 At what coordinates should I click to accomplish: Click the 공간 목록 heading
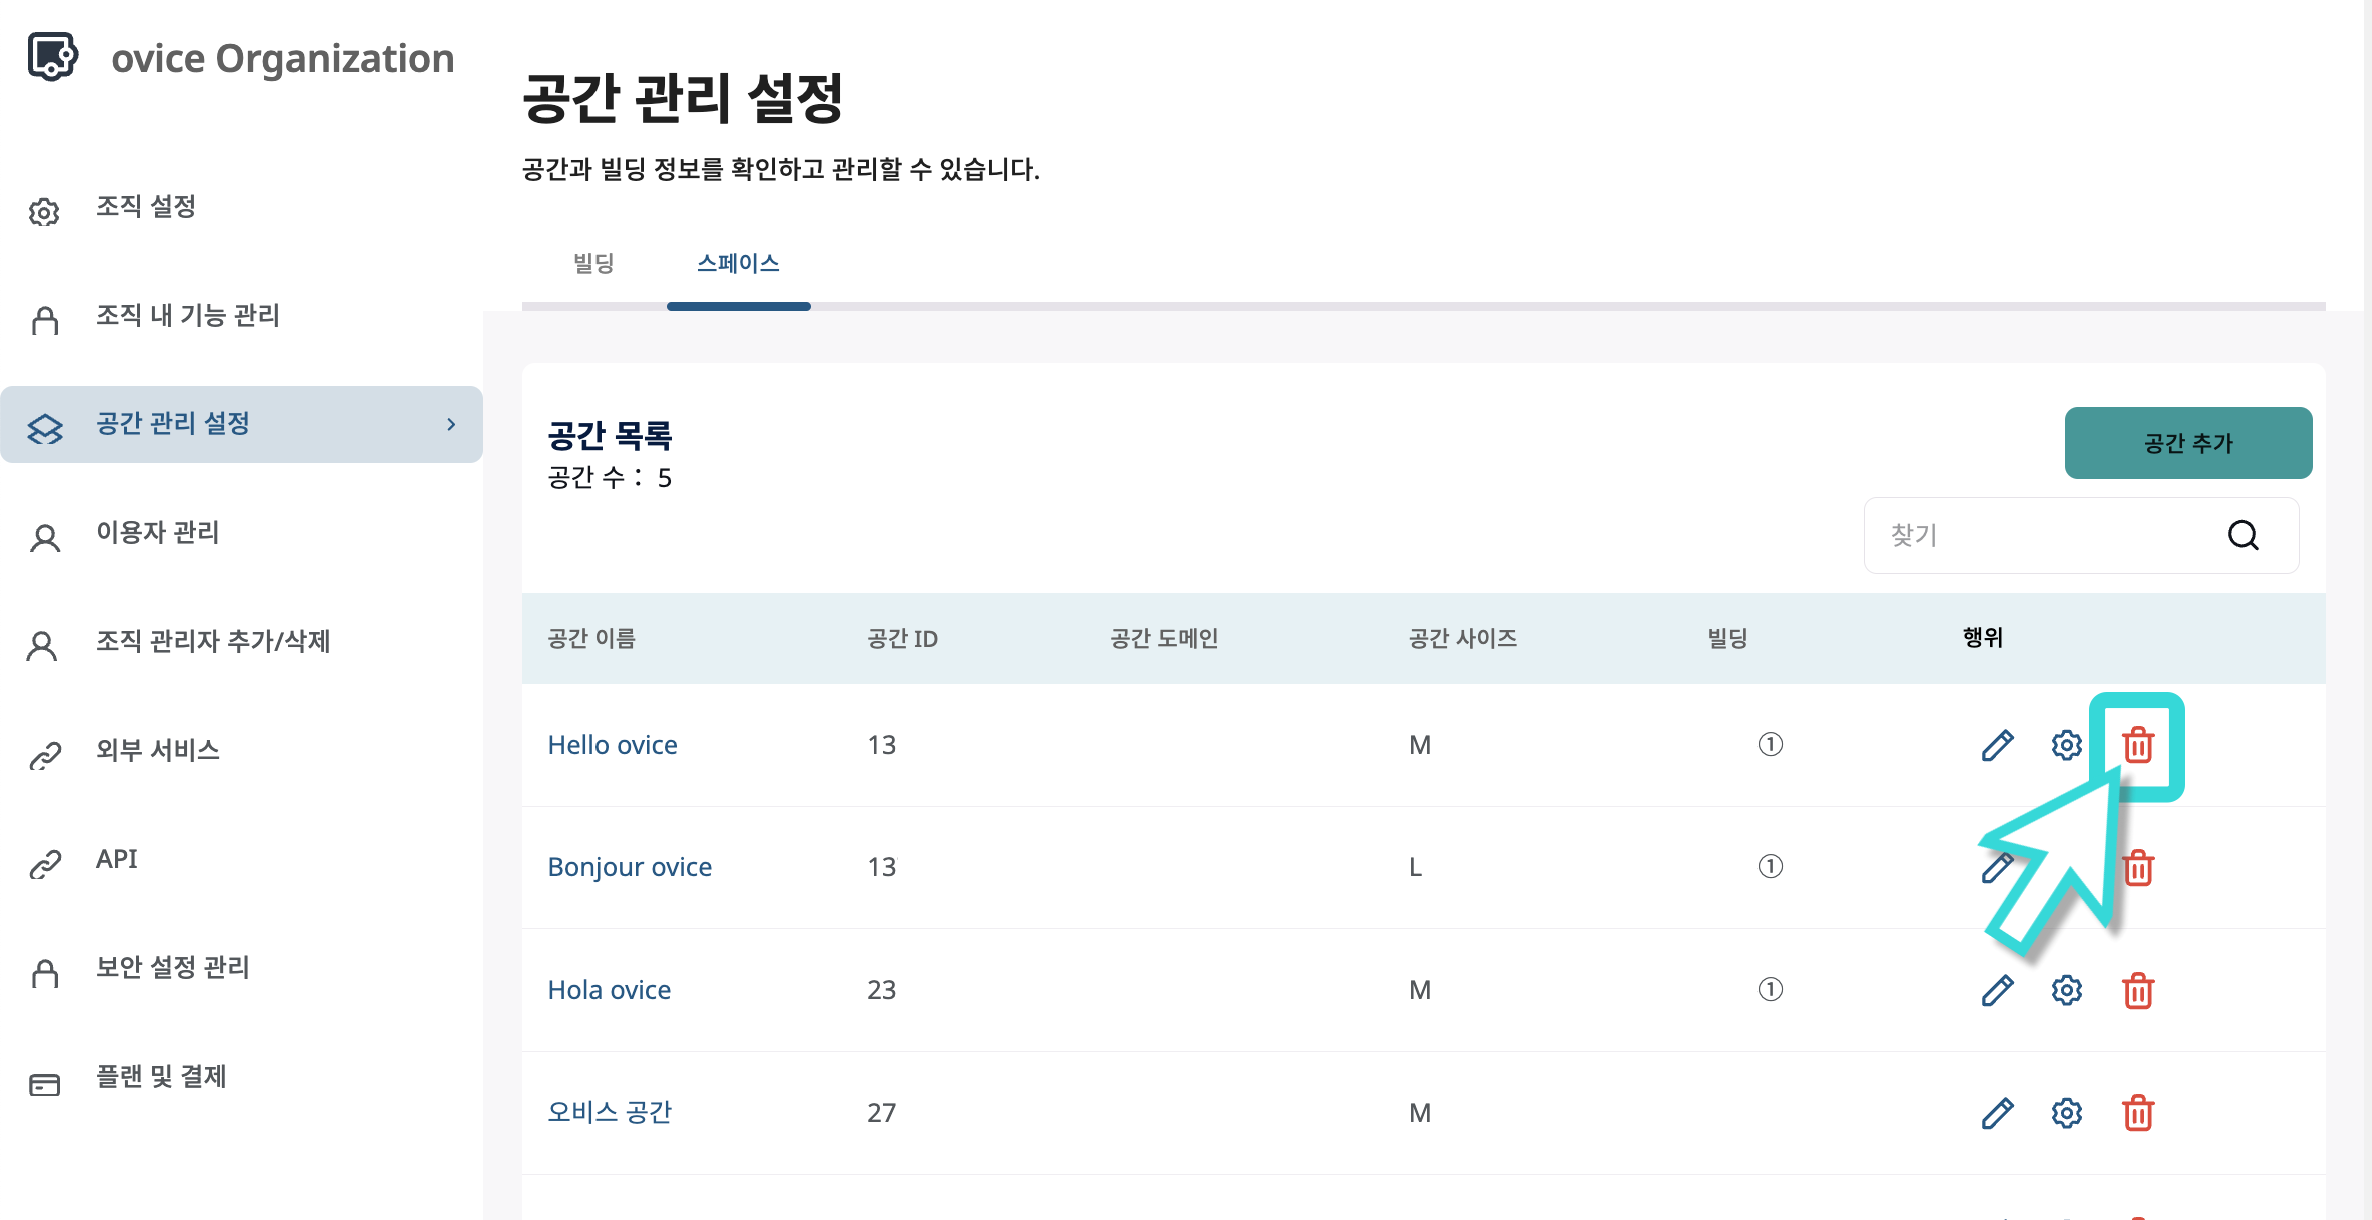(610, 435)
